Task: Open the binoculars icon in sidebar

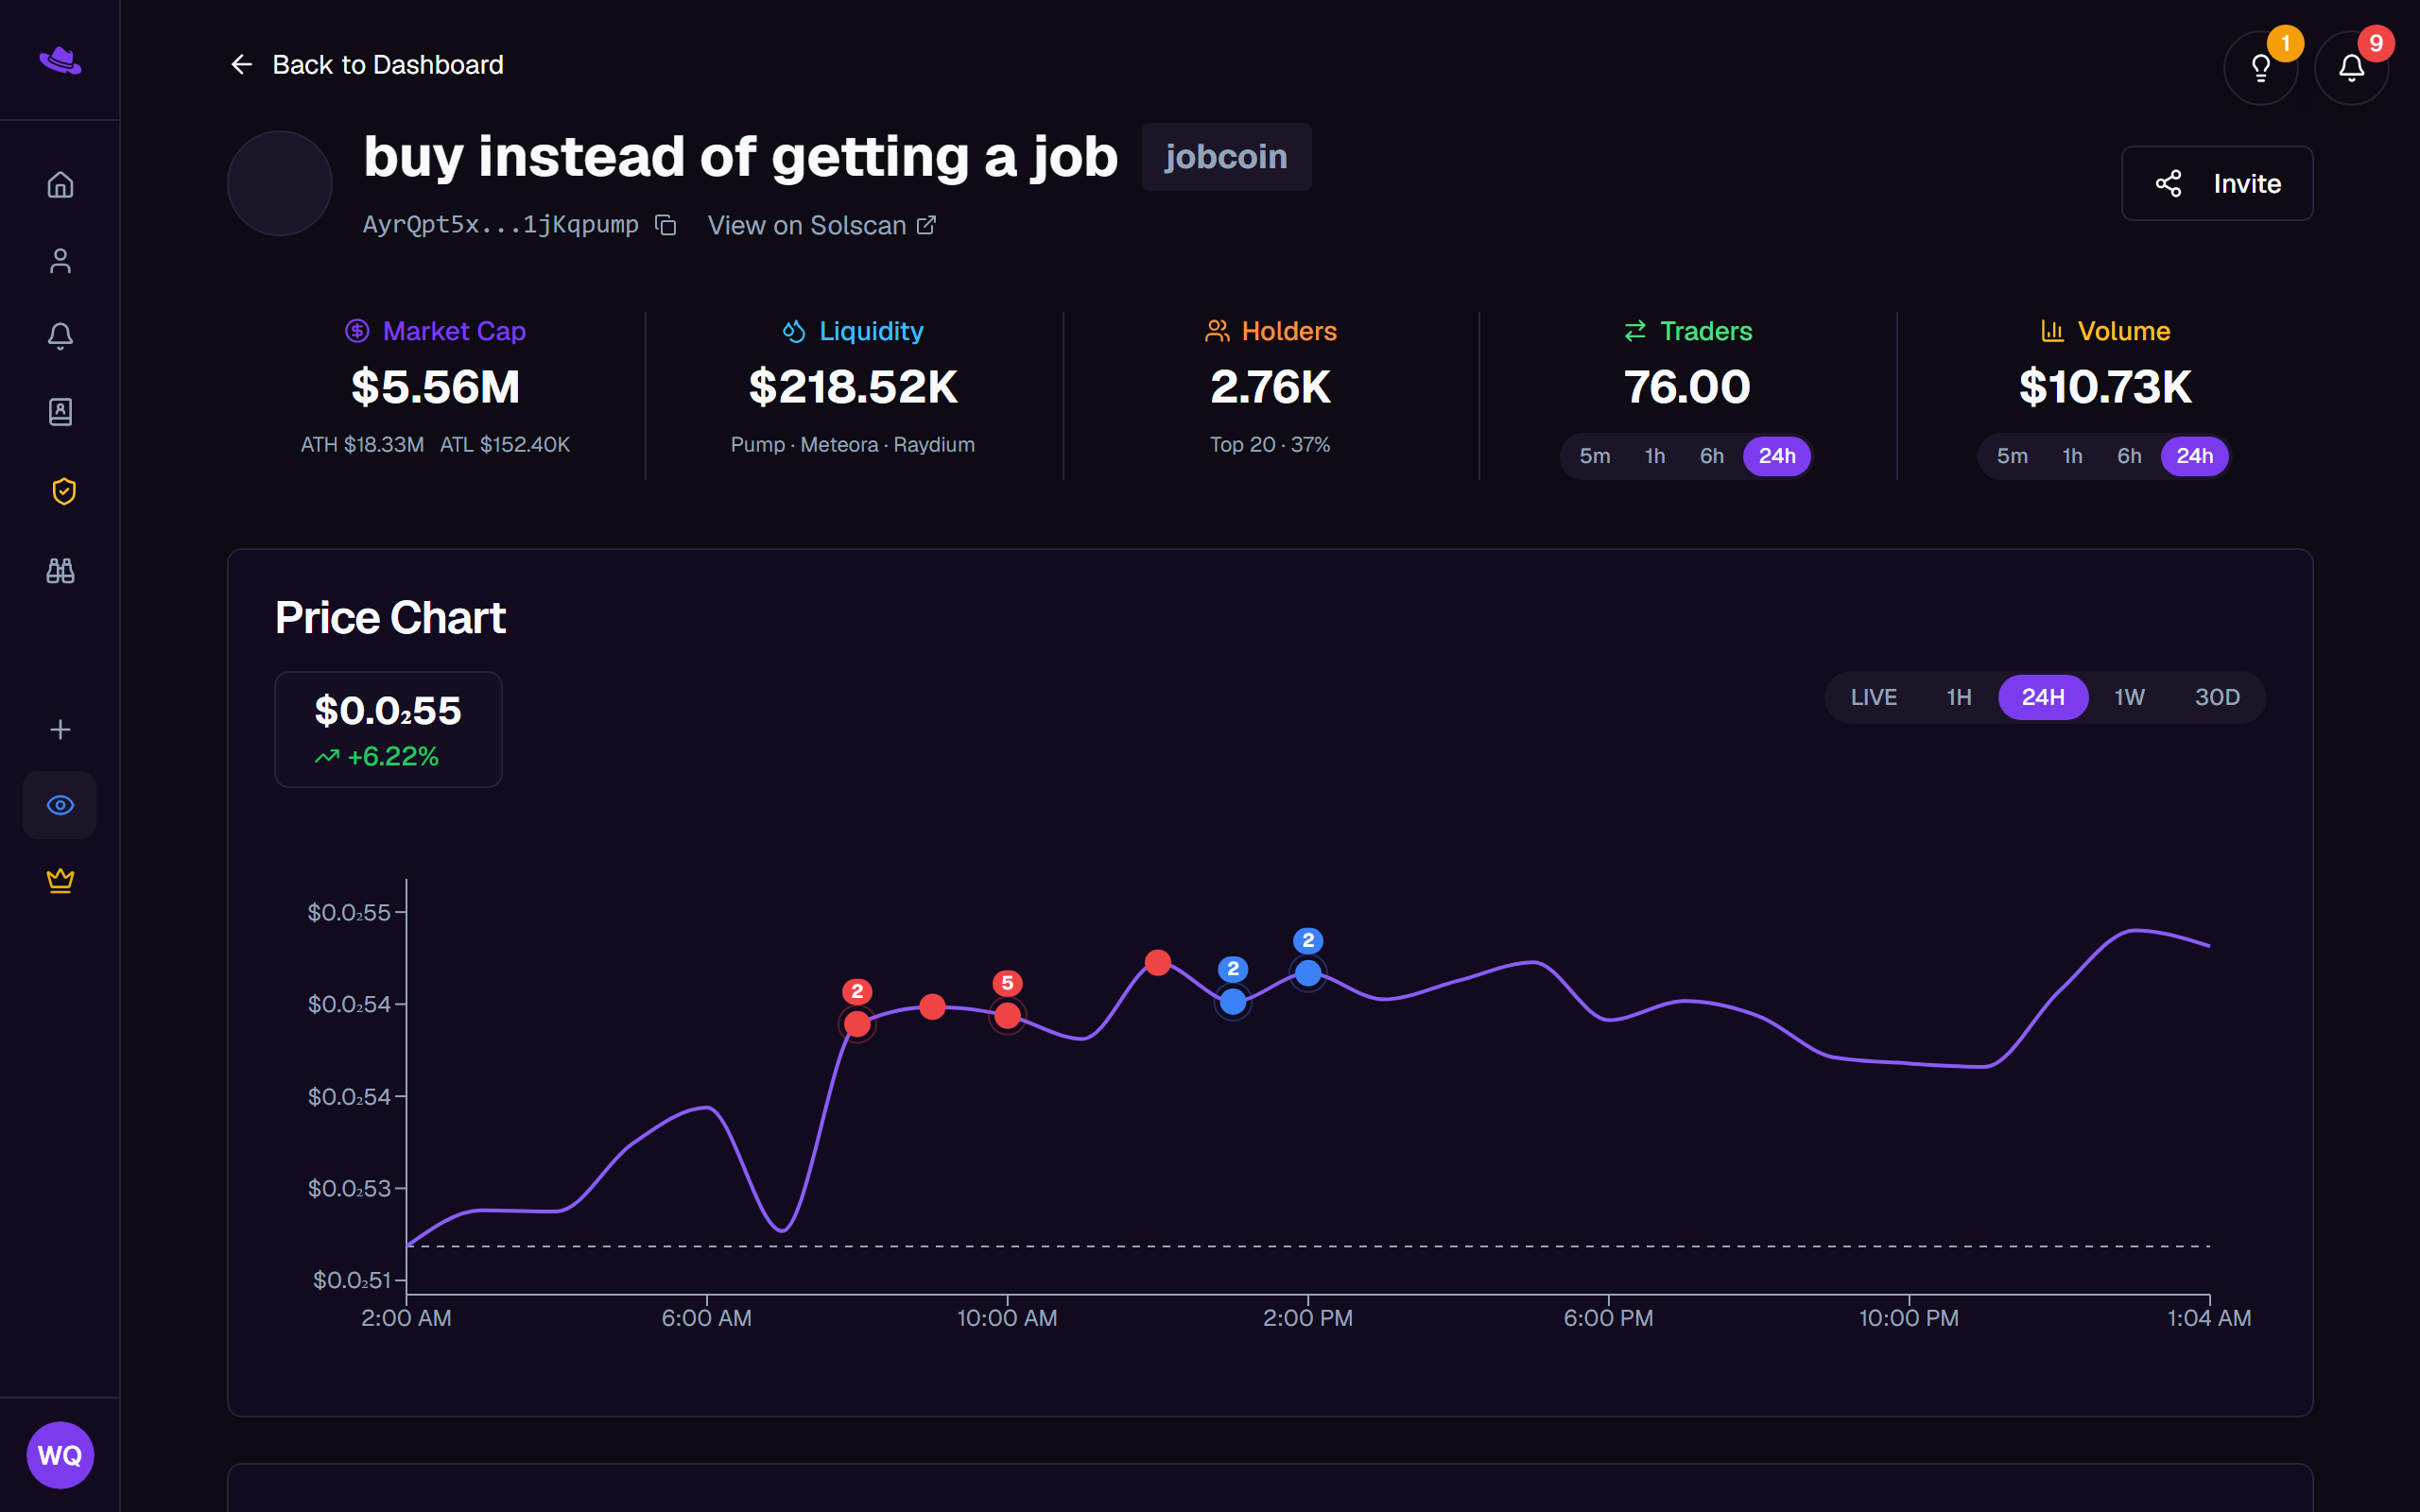Action: point(60,570)
